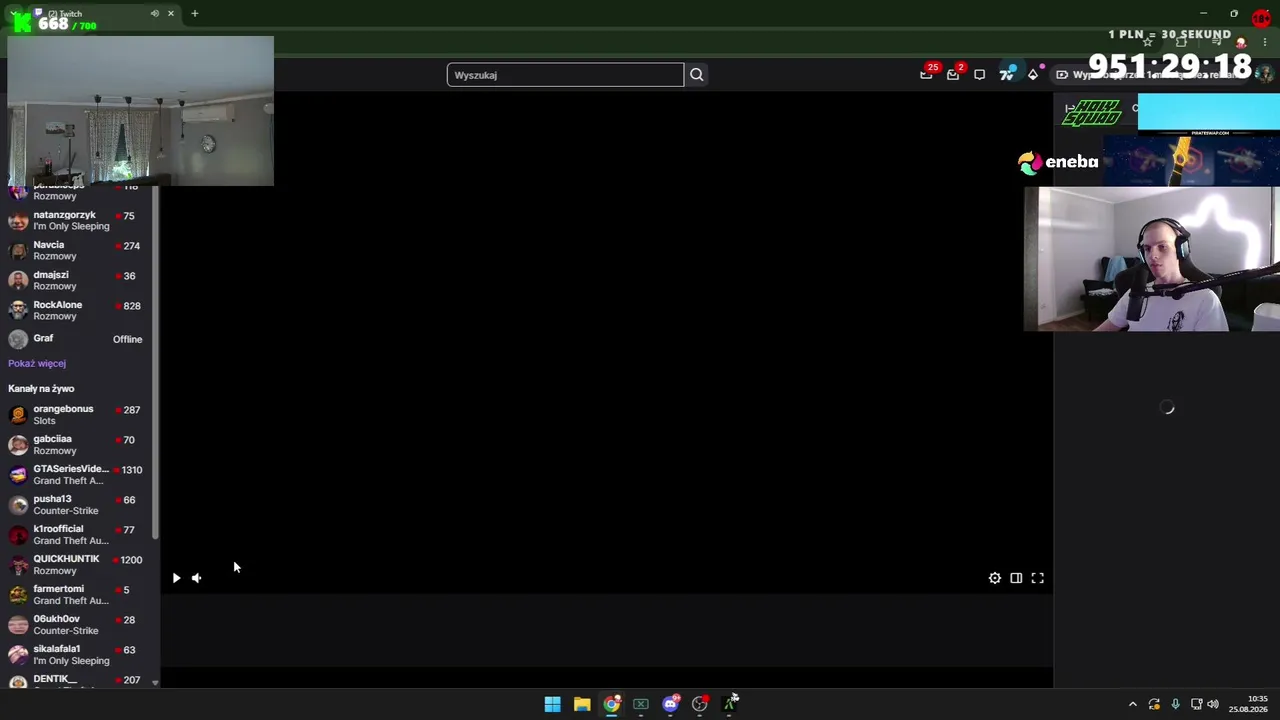Click the ad-free watch offer button

tap(1150, 75)
